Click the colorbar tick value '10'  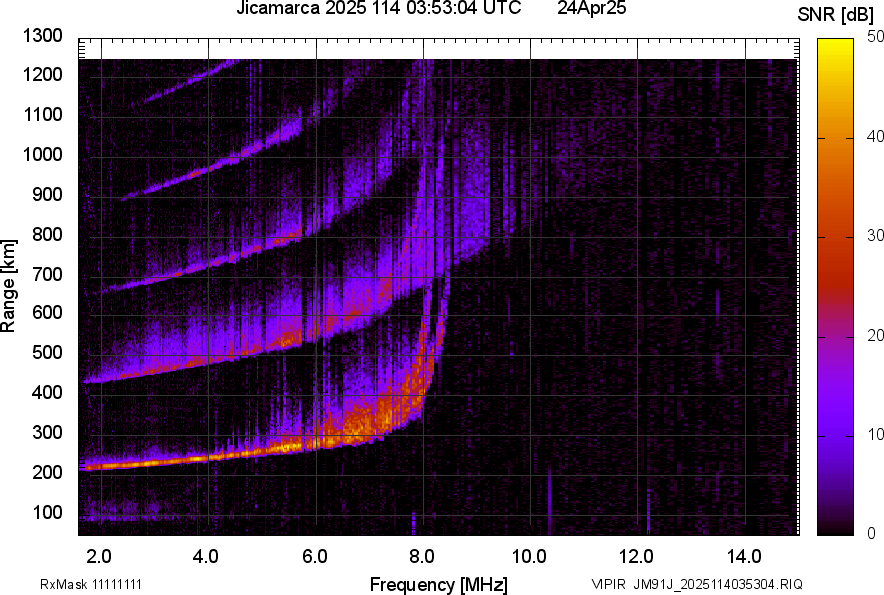pos(875,435)
